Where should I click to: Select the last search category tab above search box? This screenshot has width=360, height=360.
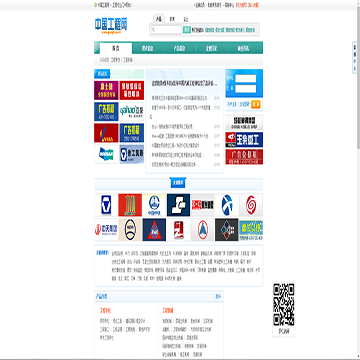click(185, 19)
